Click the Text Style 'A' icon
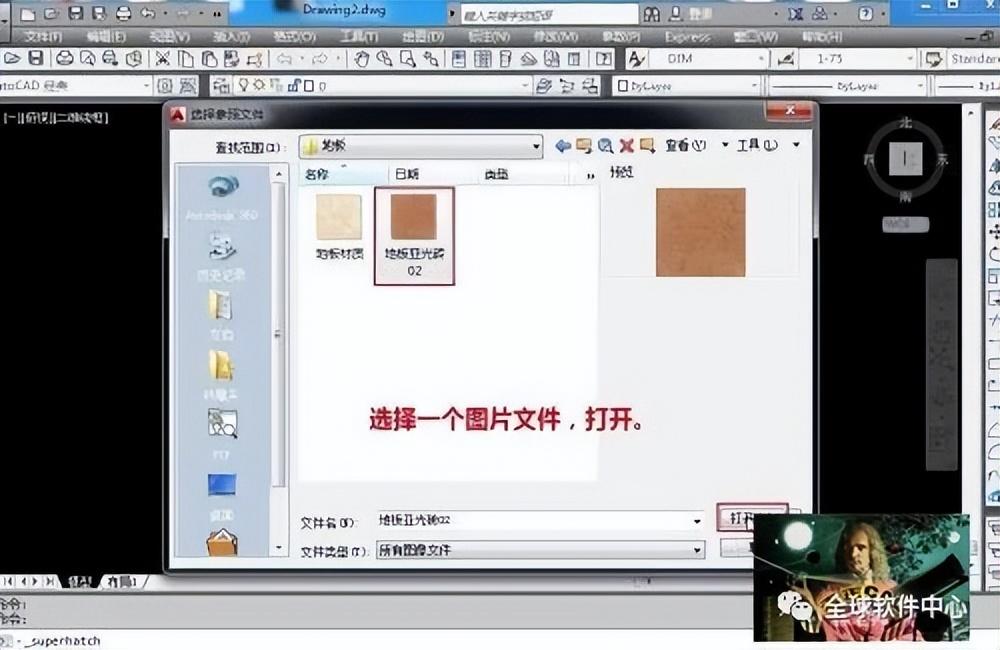 pyautogui.click(x=636, y=59)
